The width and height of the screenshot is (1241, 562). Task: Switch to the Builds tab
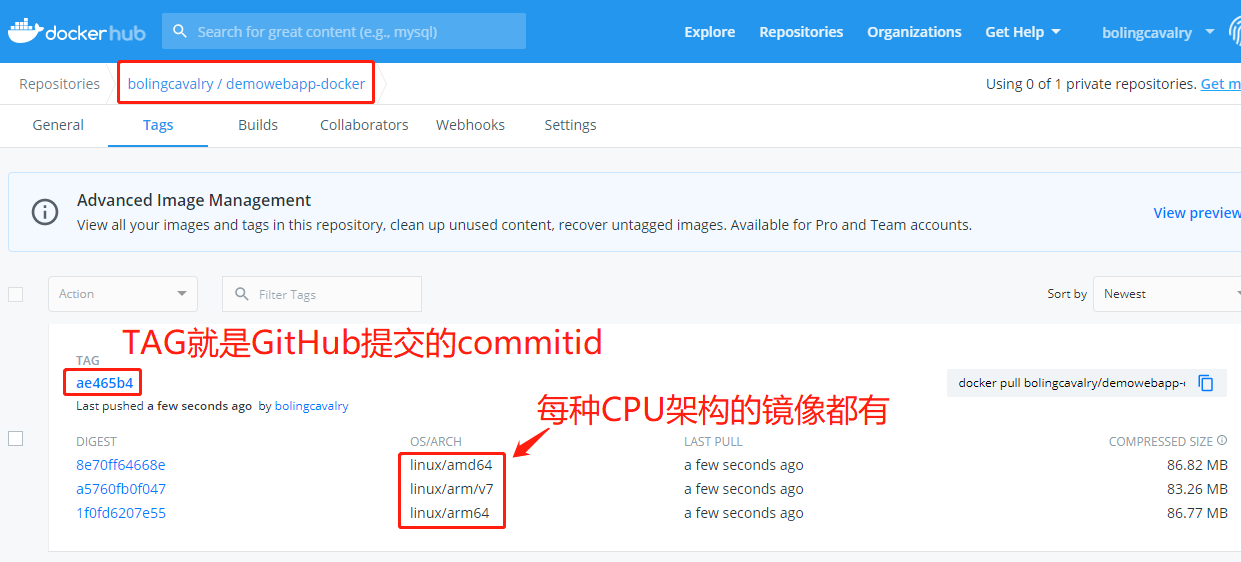258,125
